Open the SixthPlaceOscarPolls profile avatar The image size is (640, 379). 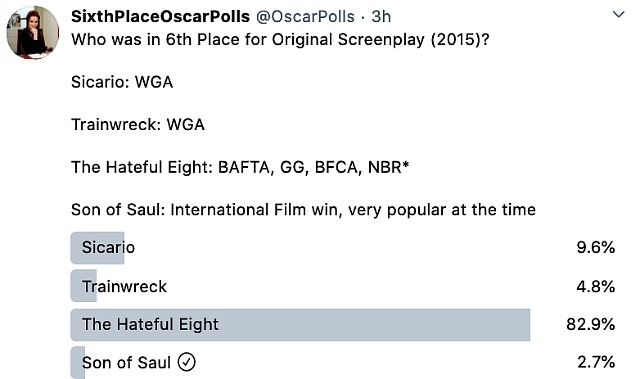coord(33,32)
